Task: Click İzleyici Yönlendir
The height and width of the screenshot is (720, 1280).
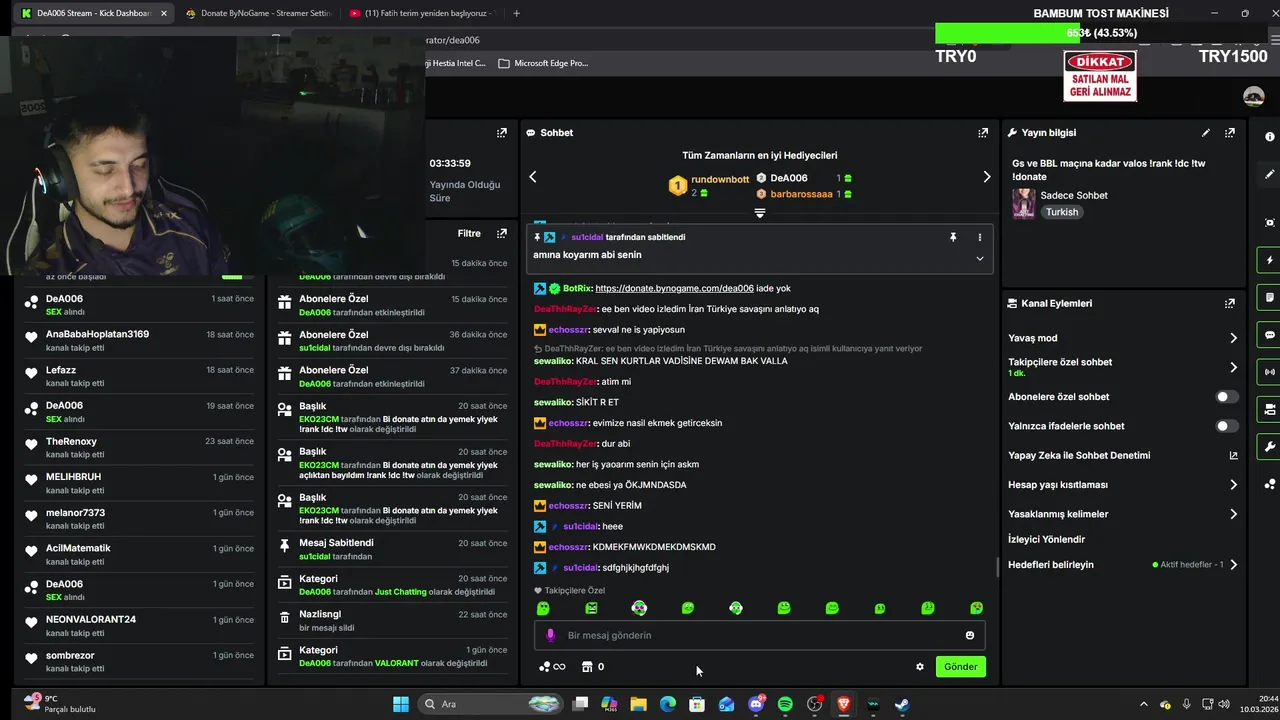Action: point(1046,539)
